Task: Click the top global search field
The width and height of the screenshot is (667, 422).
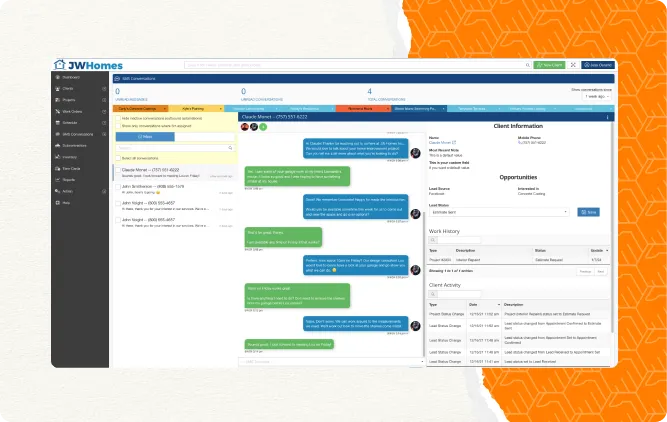Action: click(358, 65)
